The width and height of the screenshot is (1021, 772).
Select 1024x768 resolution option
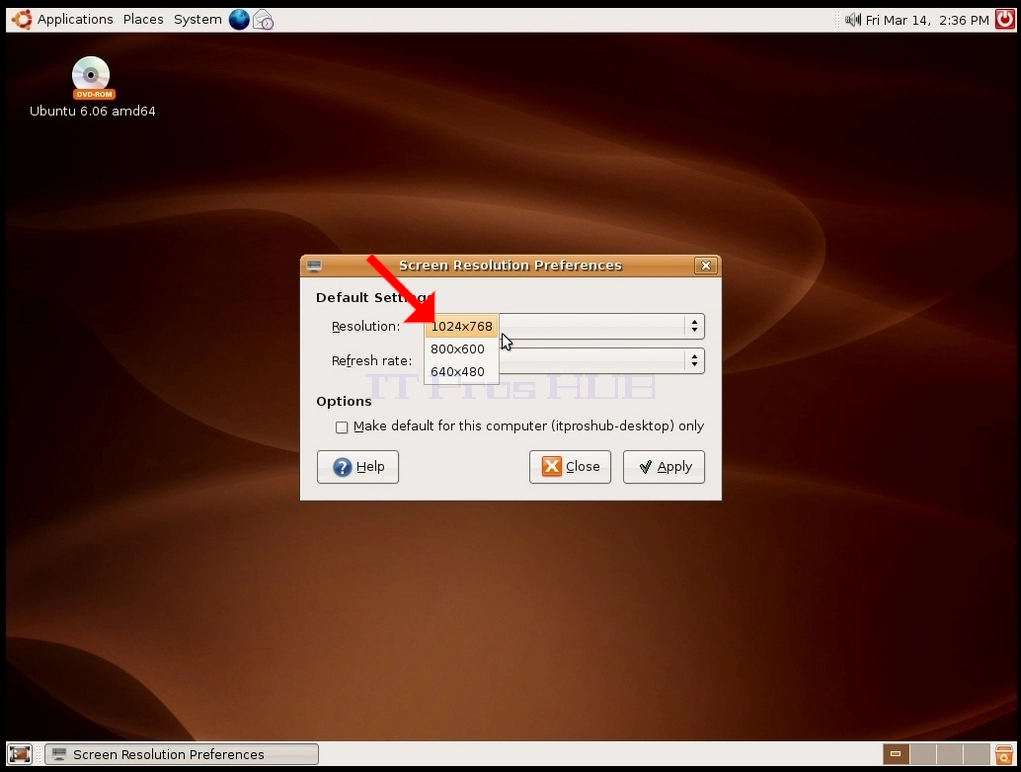462,326
